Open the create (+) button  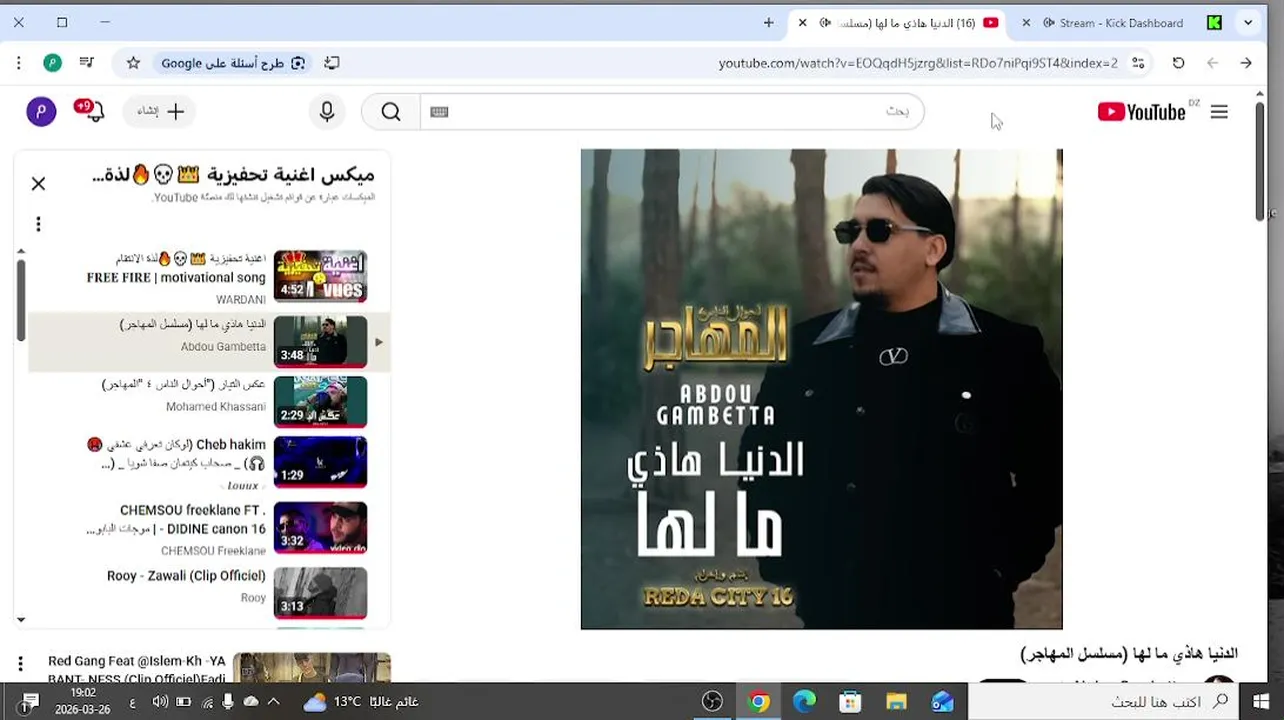(161, 112)
